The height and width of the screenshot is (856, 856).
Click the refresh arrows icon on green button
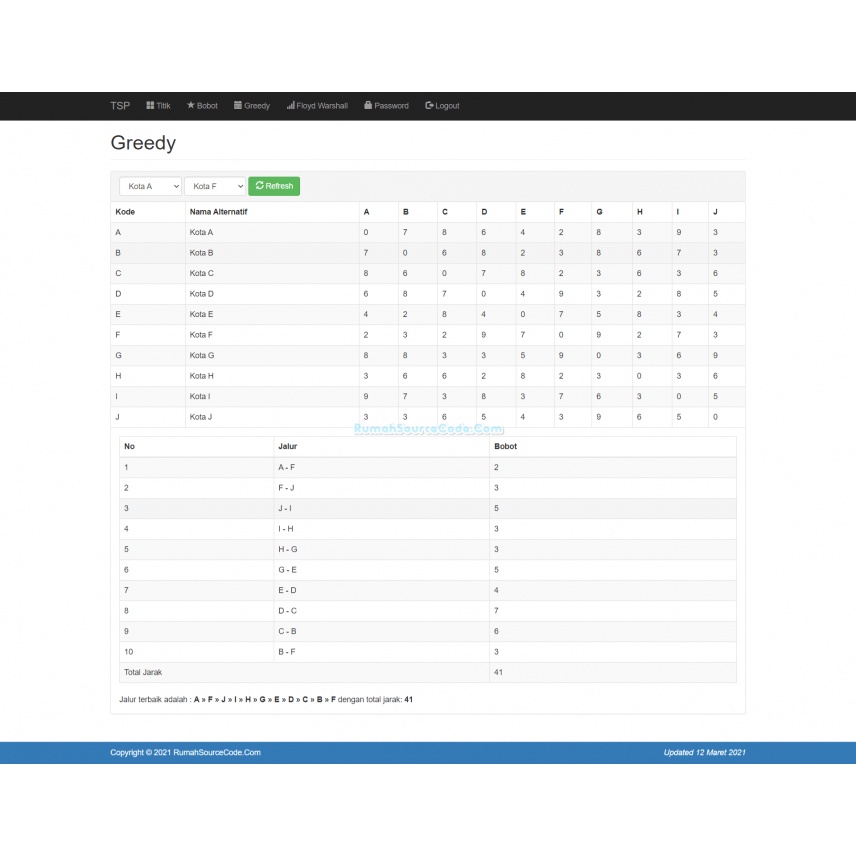click(260, 186)
